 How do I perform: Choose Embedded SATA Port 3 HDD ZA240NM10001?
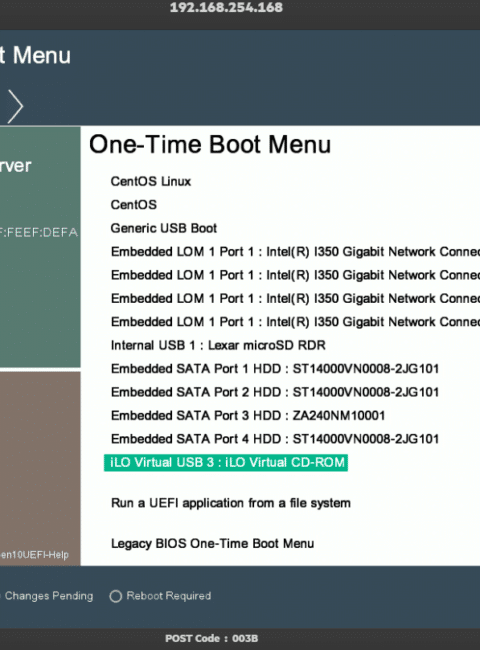248,416
